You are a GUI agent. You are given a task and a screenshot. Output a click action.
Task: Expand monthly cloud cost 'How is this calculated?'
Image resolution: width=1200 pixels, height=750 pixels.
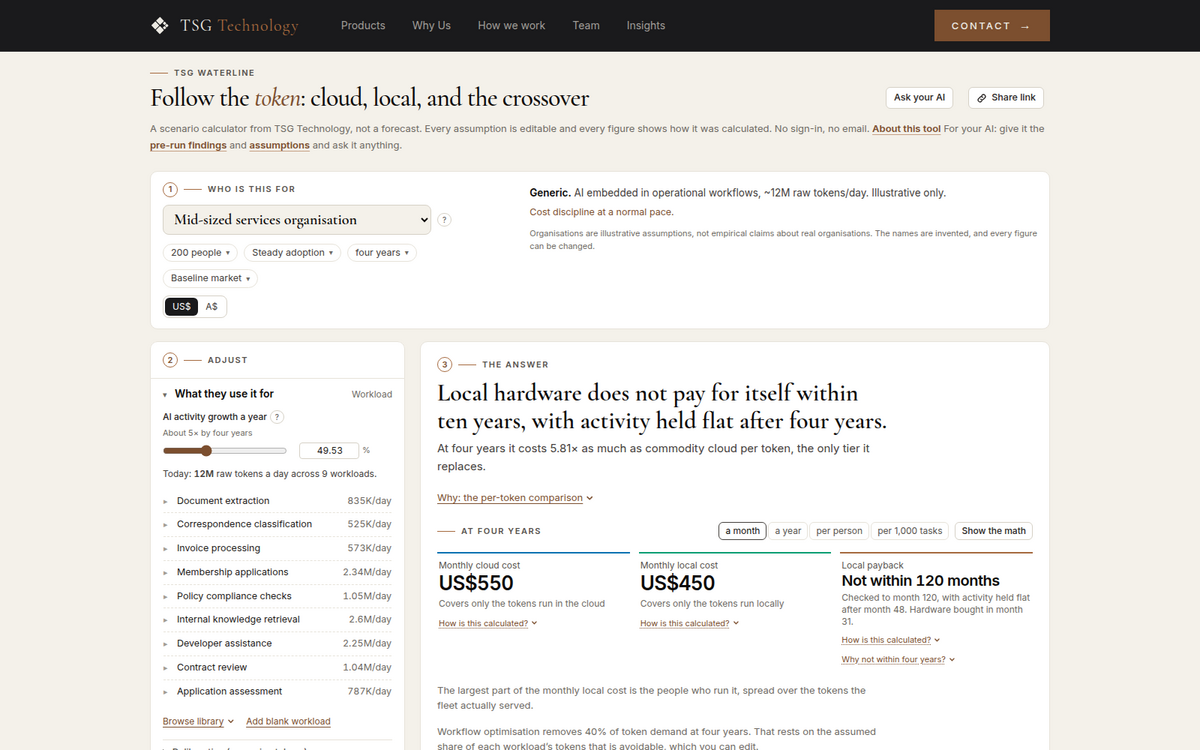click(x=488, y=624)
